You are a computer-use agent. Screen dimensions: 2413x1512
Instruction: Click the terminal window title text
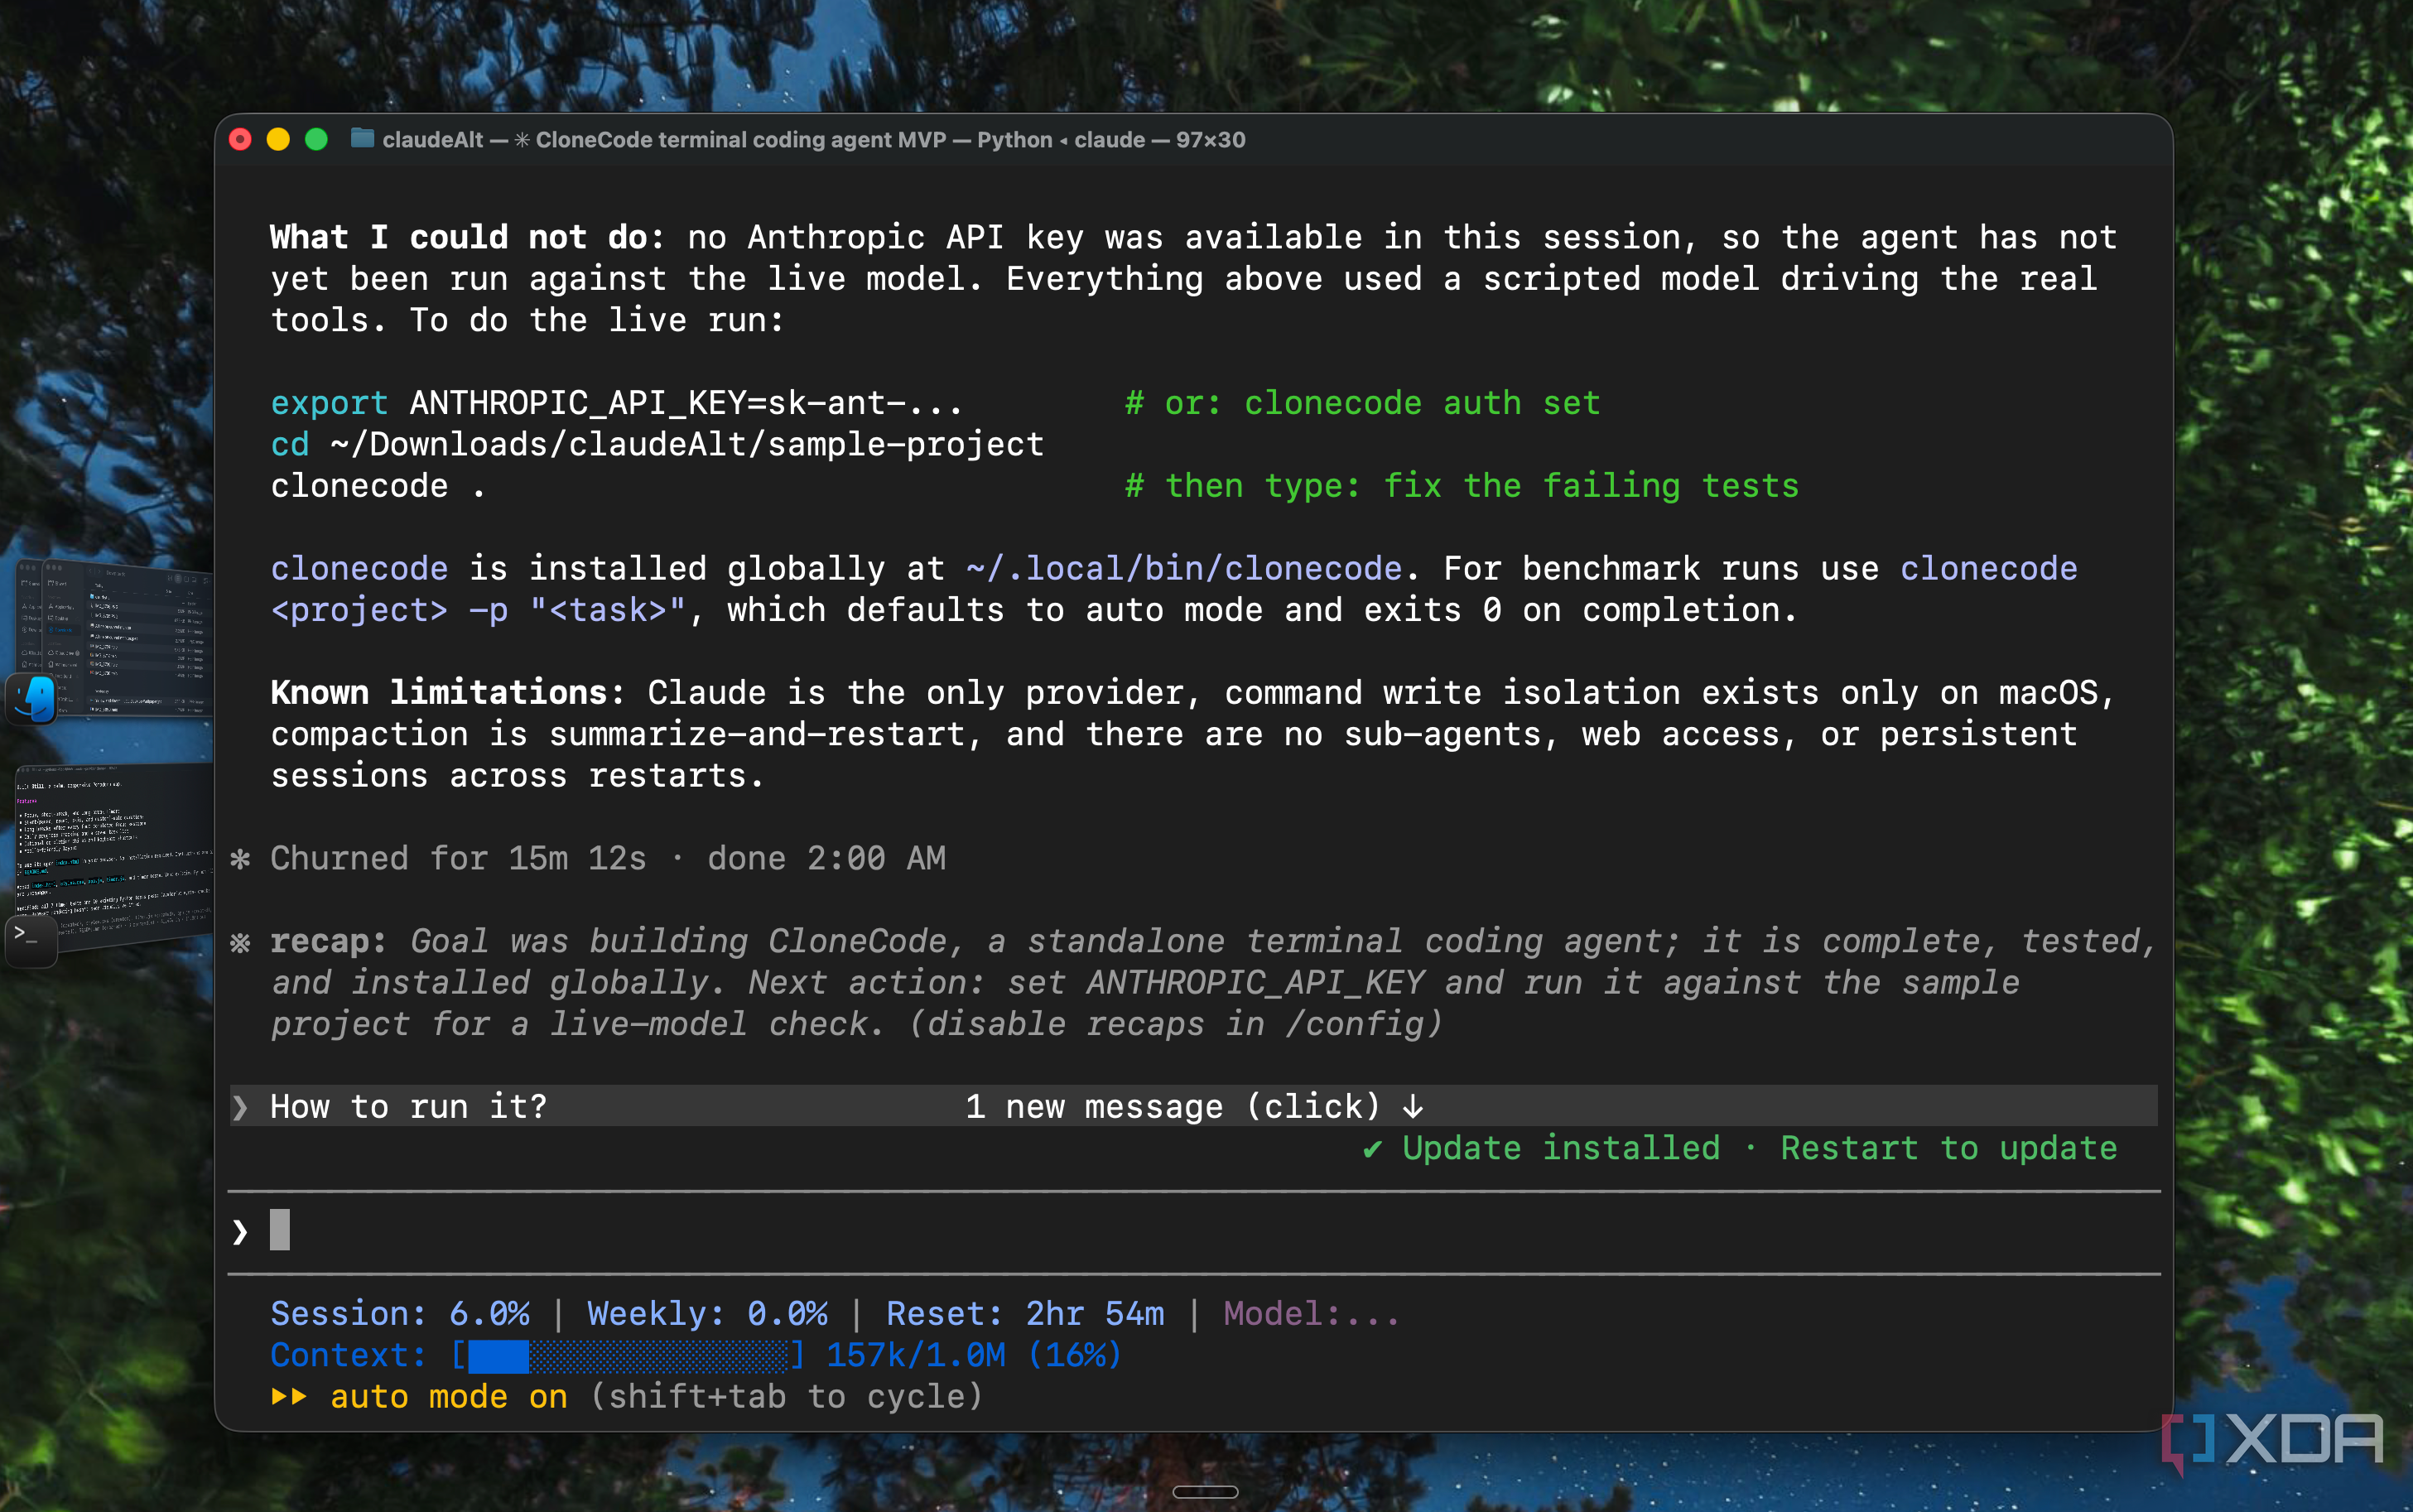coord(814,140)
